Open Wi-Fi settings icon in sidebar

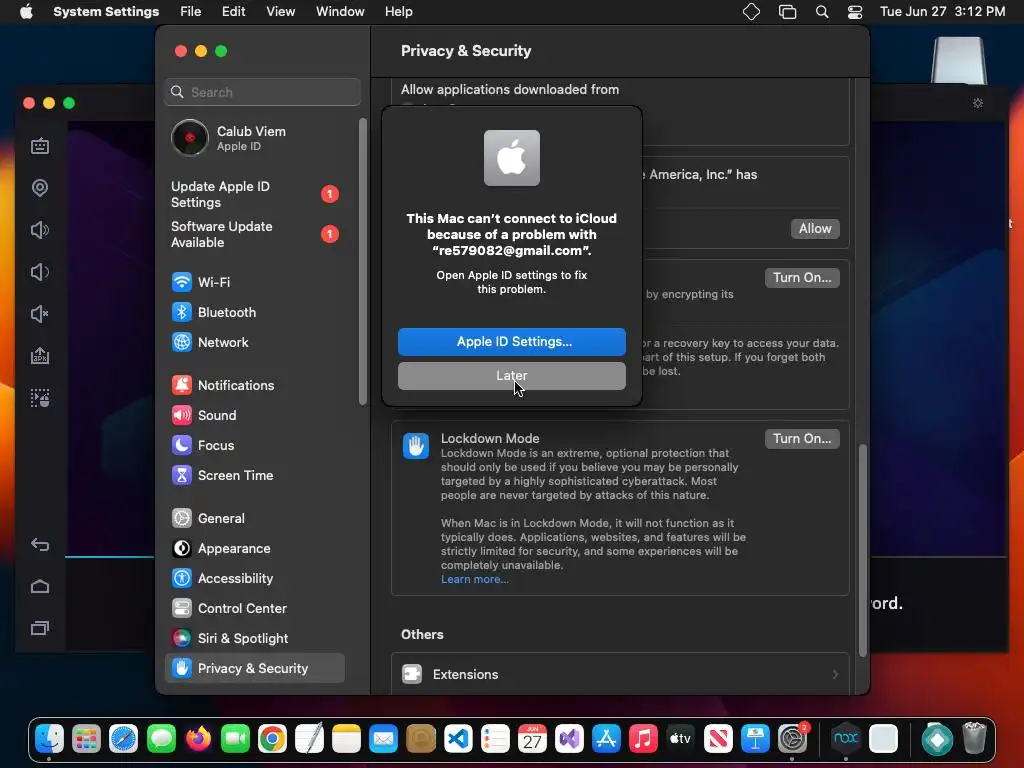182,282
